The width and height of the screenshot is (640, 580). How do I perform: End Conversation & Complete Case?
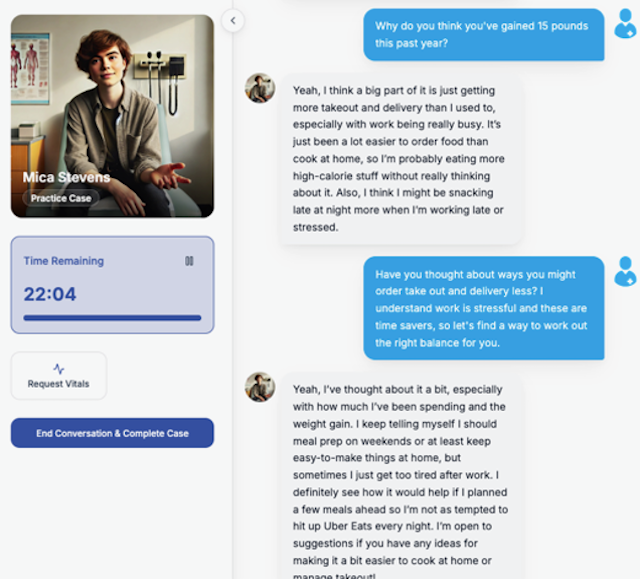(112, 433)
